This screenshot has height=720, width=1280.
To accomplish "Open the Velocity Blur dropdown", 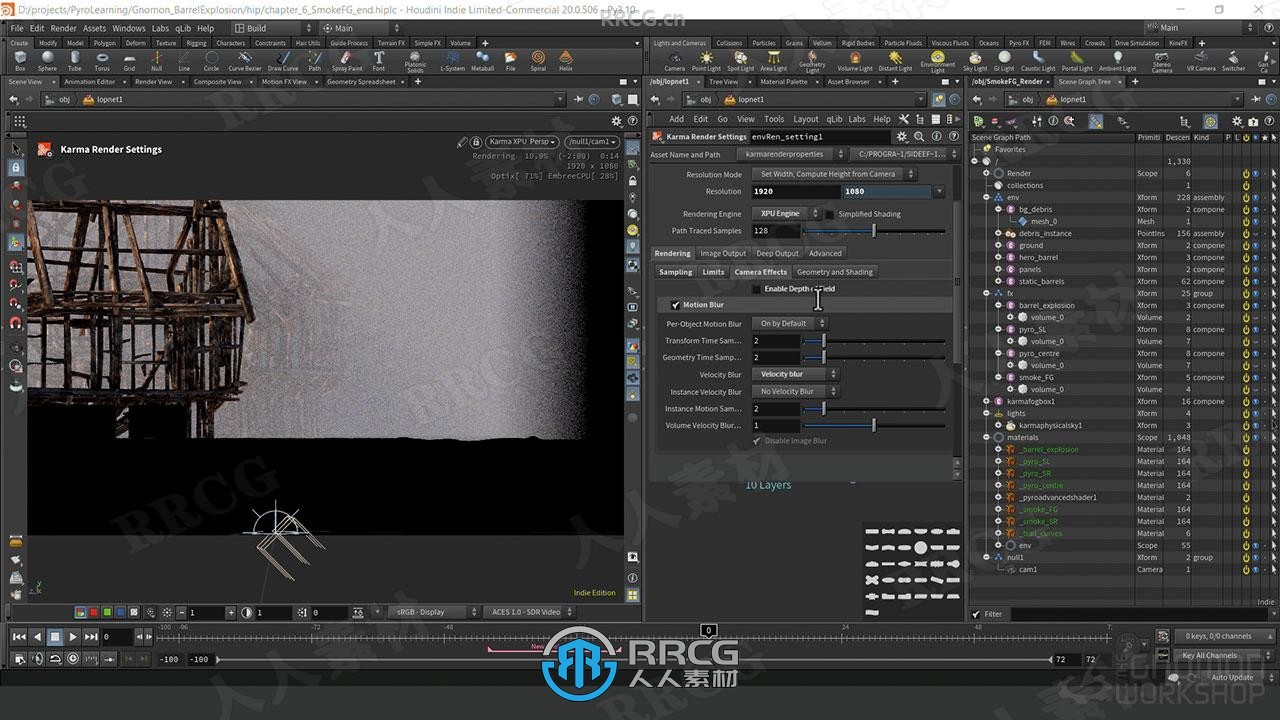I will [794, 375].
